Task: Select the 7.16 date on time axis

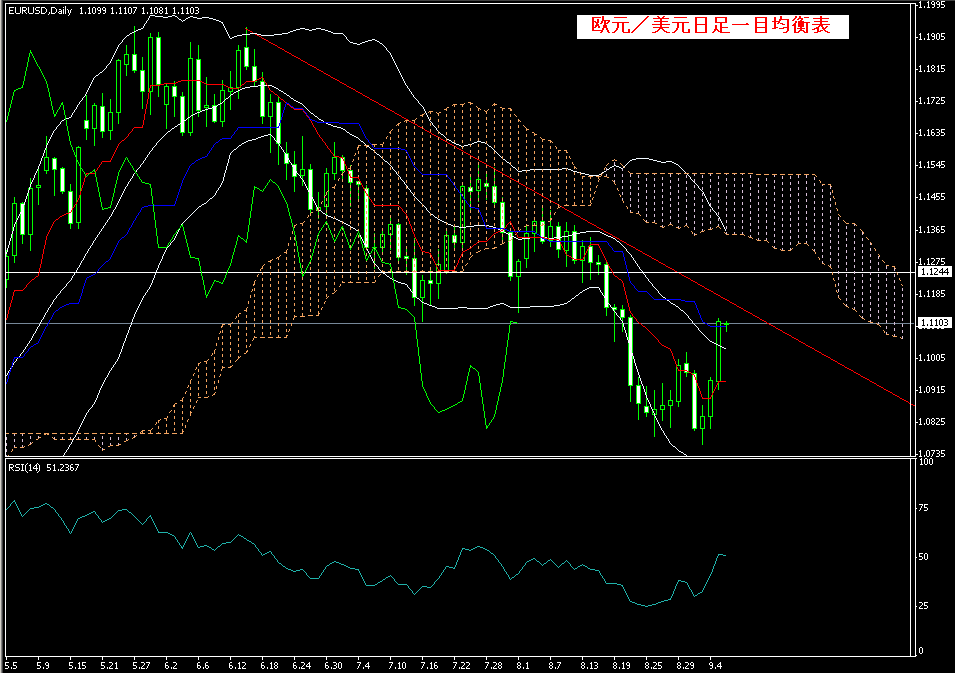Action: coord(429,666)
